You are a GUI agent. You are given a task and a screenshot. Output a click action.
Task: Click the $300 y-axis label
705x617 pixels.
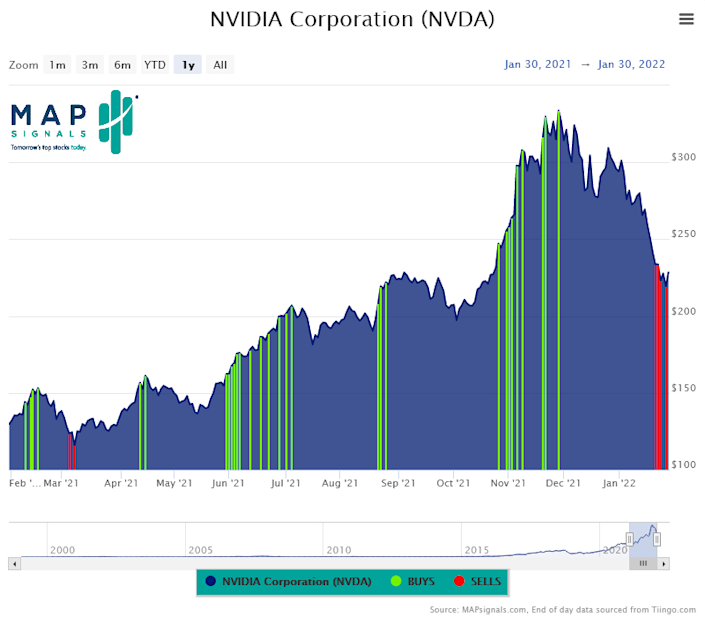click(x=683, y=157)
